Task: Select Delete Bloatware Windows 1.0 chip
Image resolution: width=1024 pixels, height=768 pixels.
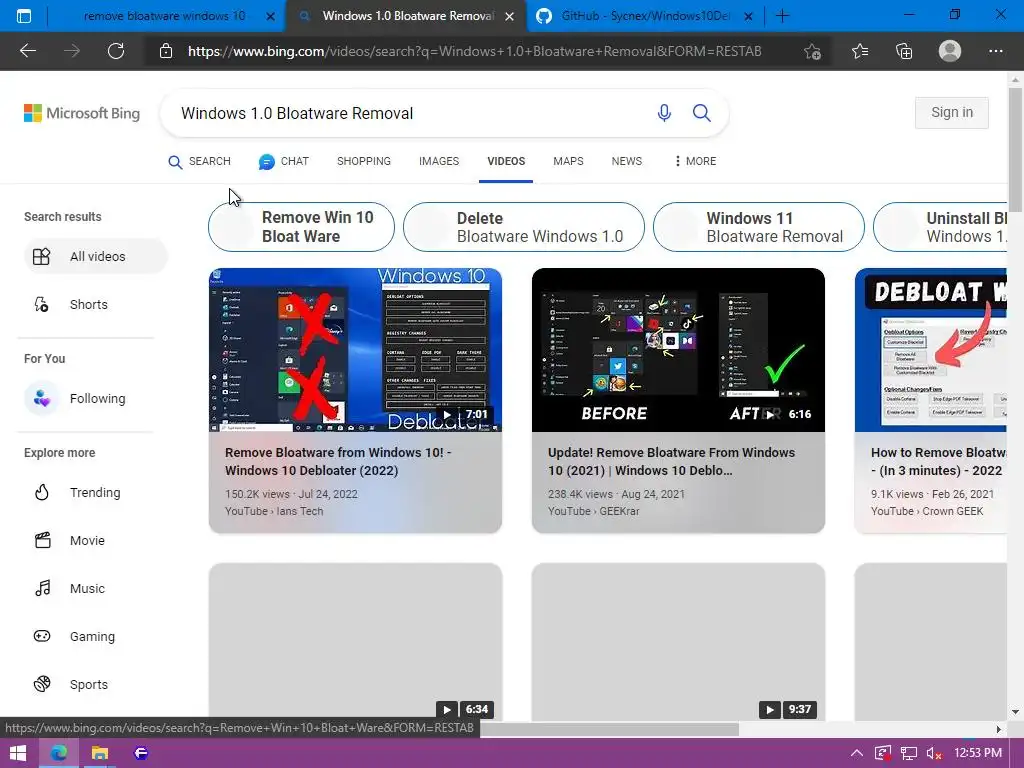Action: [x=524, y=227]
